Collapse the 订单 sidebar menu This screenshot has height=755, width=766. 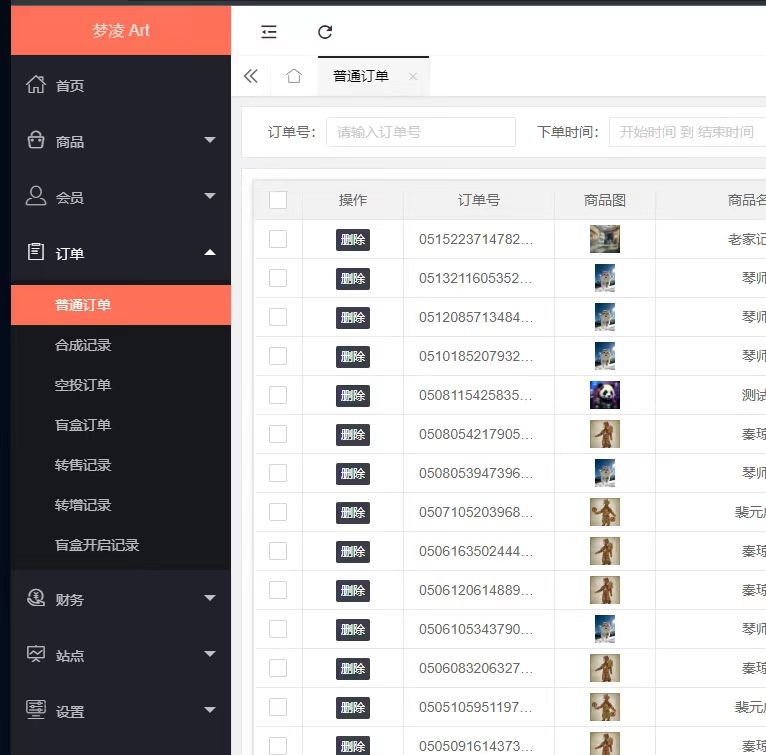pos(120,253)
